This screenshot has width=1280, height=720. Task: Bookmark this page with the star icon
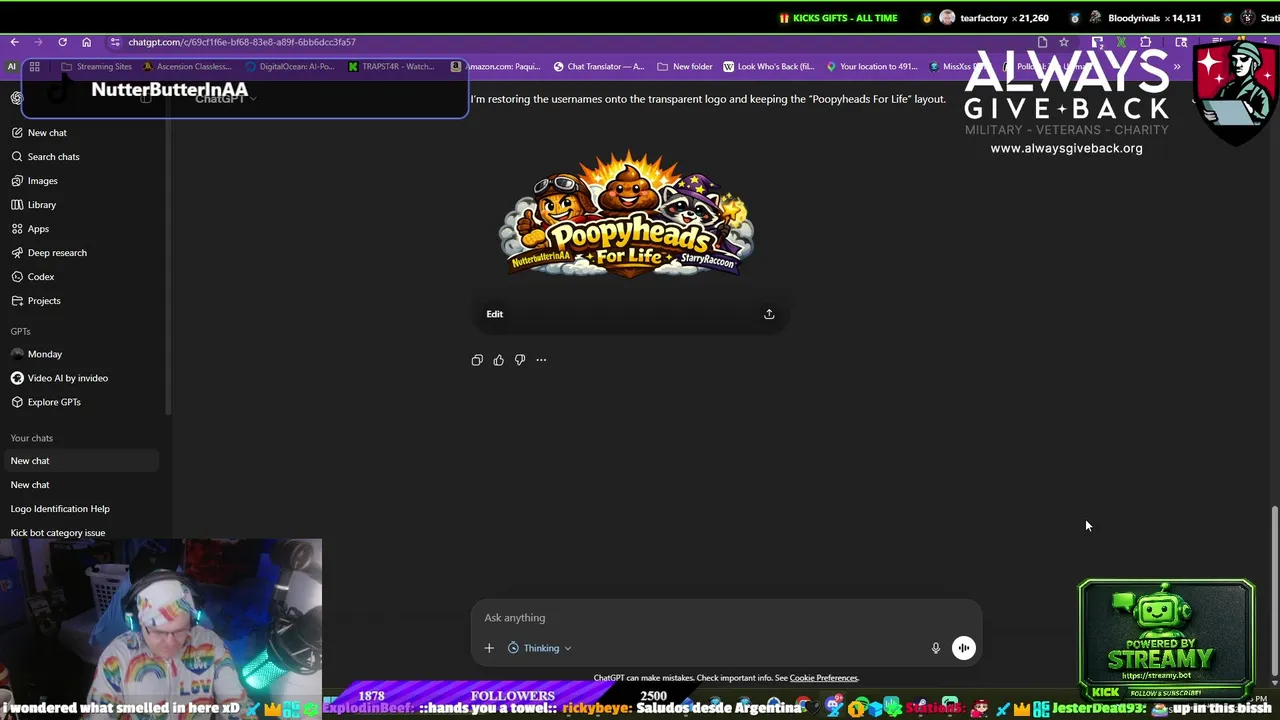[1064, 42]
